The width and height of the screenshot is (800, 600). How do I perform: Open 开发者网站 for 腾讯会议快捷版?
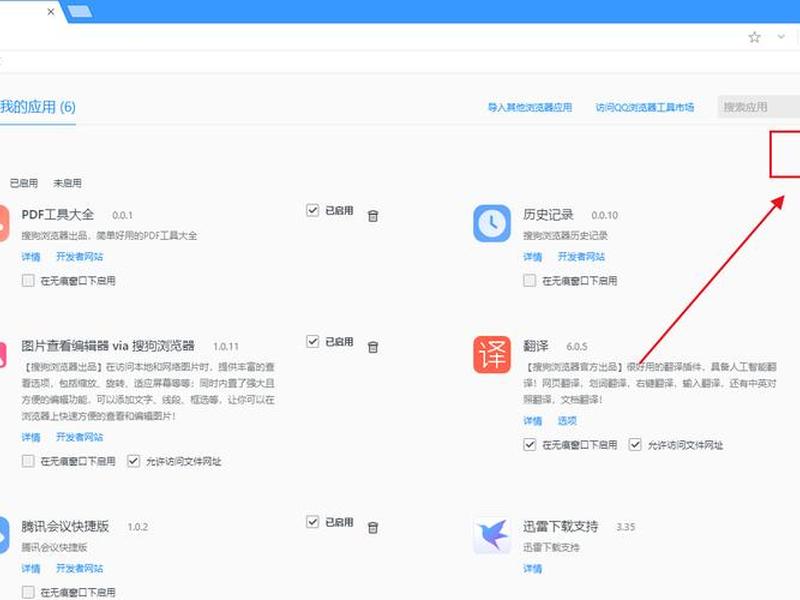80,568
